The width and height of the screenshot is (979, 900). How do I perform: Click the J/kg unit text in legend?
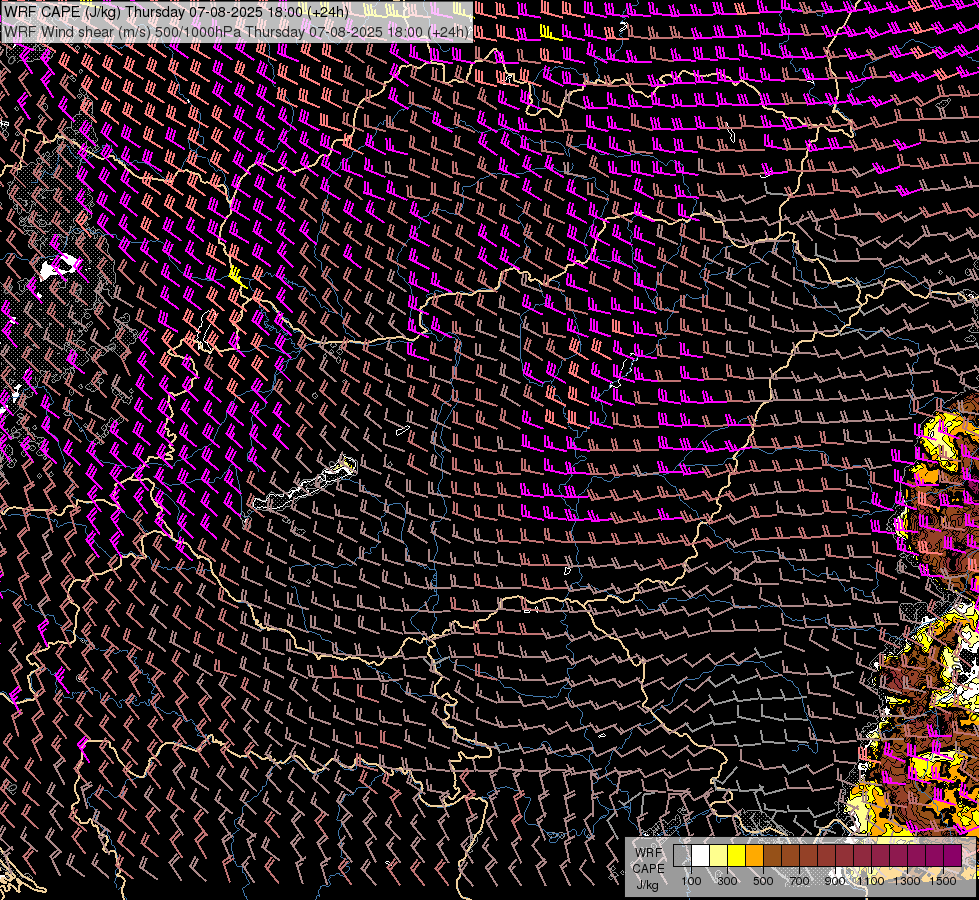(x=647, y=885)
